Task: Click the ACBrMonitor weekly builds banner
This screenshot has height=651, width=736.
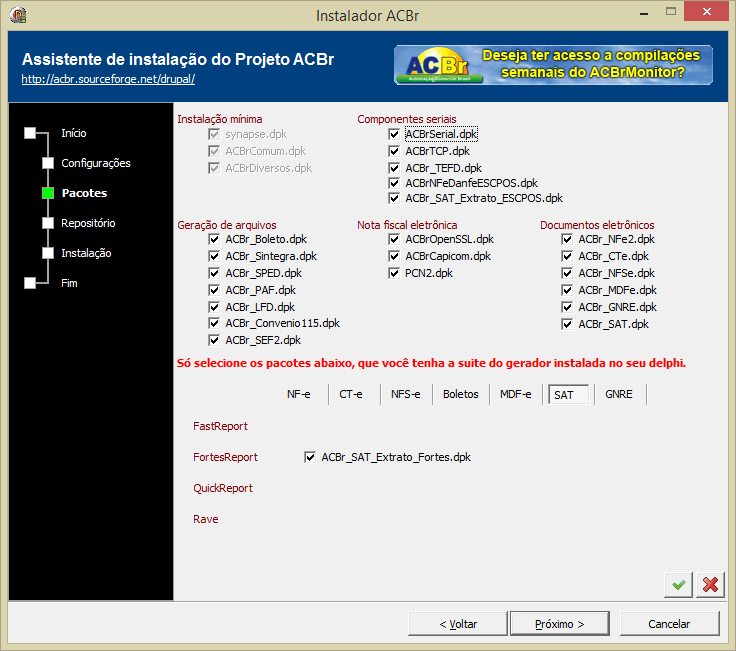Action: (x=553, y=65)
